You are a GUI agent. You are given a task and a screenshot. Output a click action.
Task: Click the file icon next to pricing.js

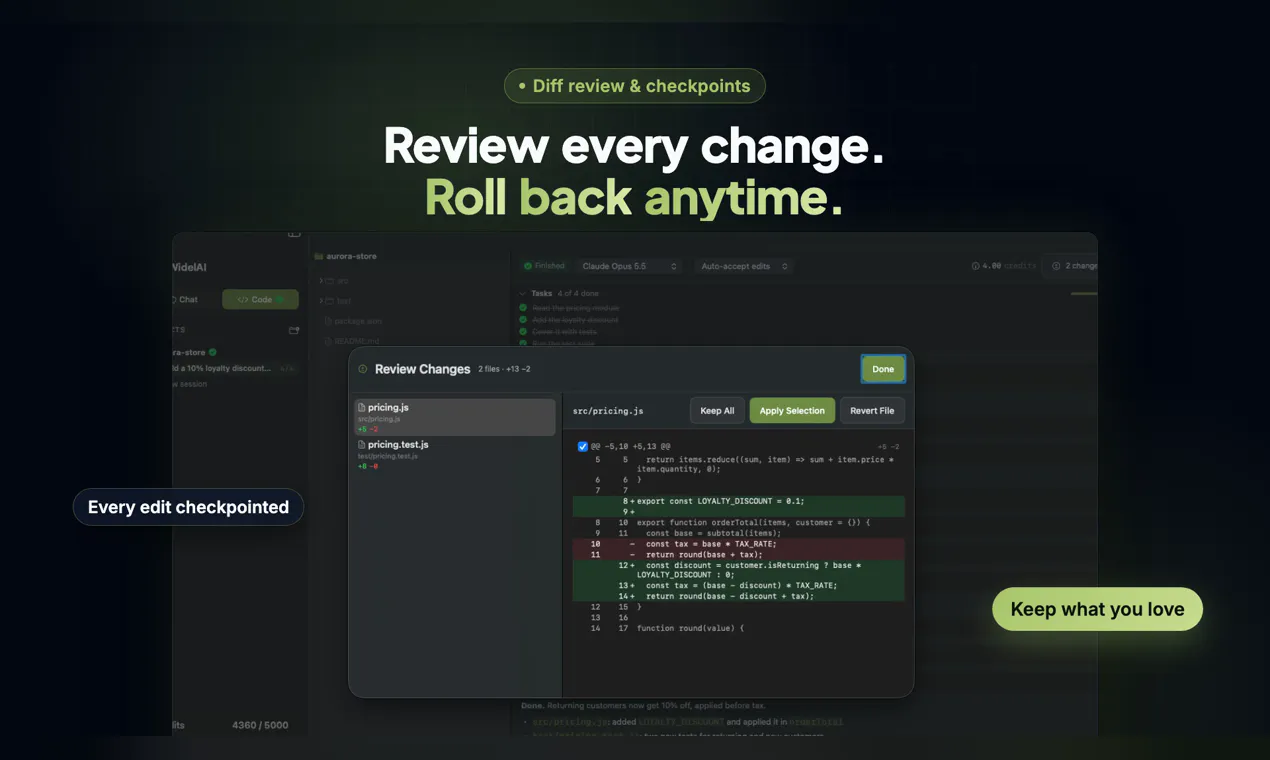click(362, 408)
